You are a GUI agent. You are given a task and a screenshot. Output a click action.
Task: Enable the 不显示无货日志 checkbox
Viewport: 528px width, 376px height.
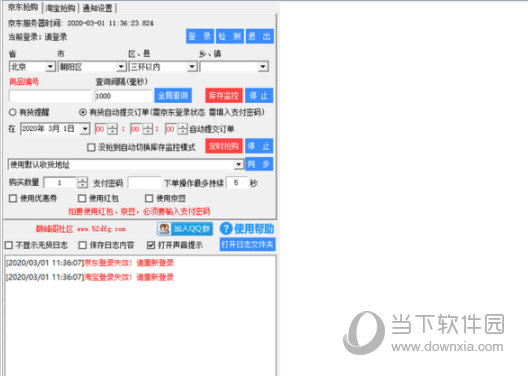coord(9,245)
